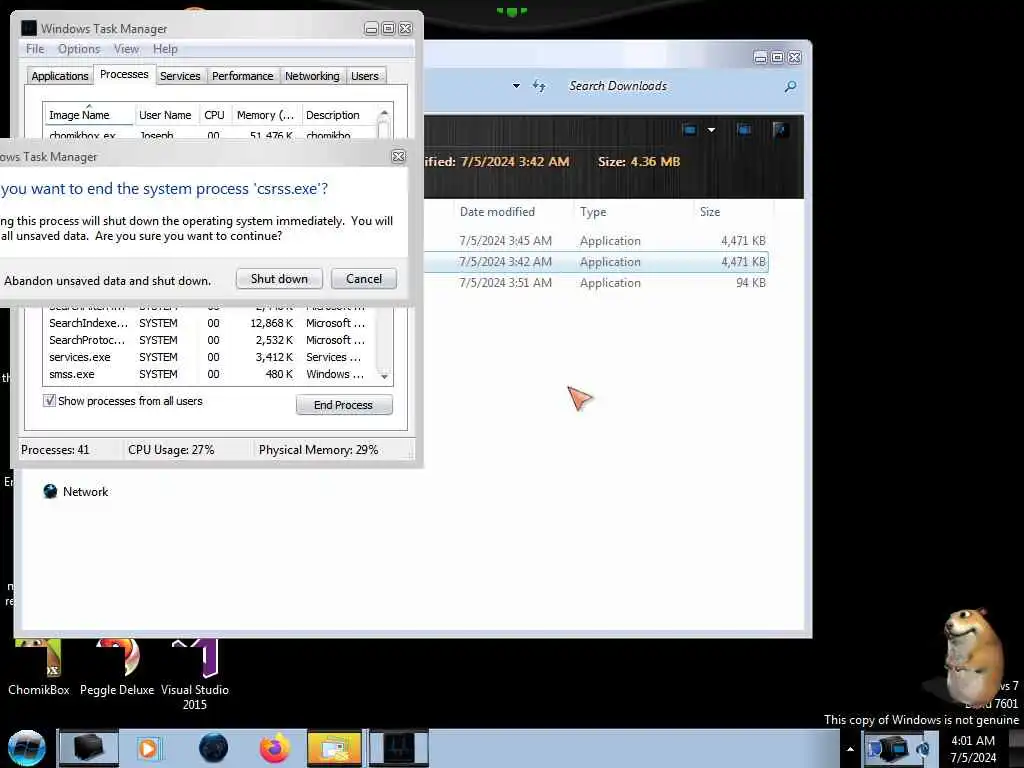Click the Task Manager taskbar button
The image size is (1024, 768).
[399, 748]
